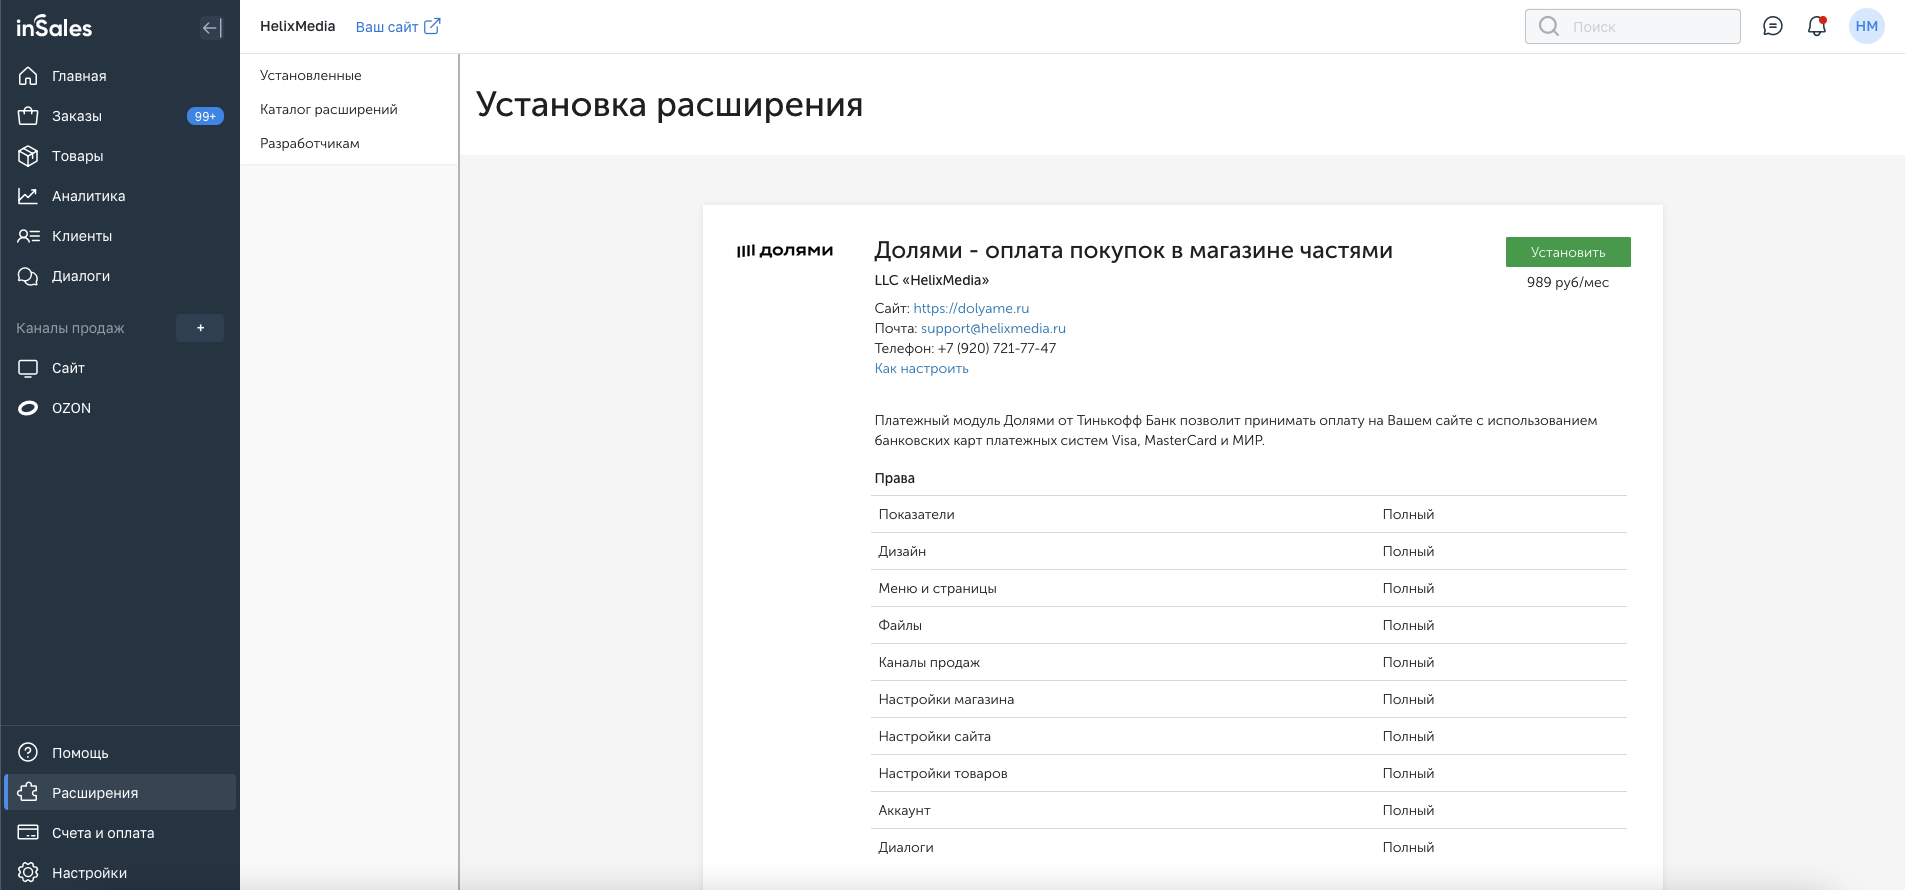Click the Показатели permission row label
The width and height of the screenshot is (1905, 890).
917,514
